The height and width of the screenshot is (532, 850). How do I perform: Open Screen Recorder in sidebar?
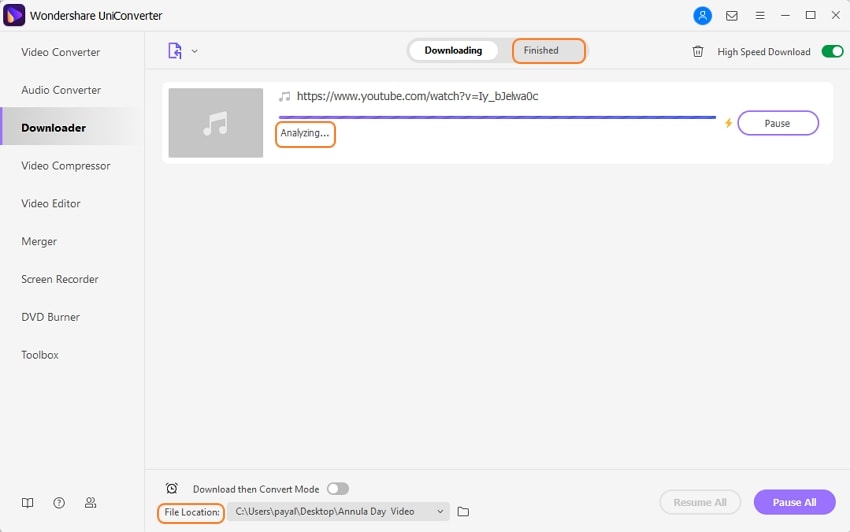[60, 279]
